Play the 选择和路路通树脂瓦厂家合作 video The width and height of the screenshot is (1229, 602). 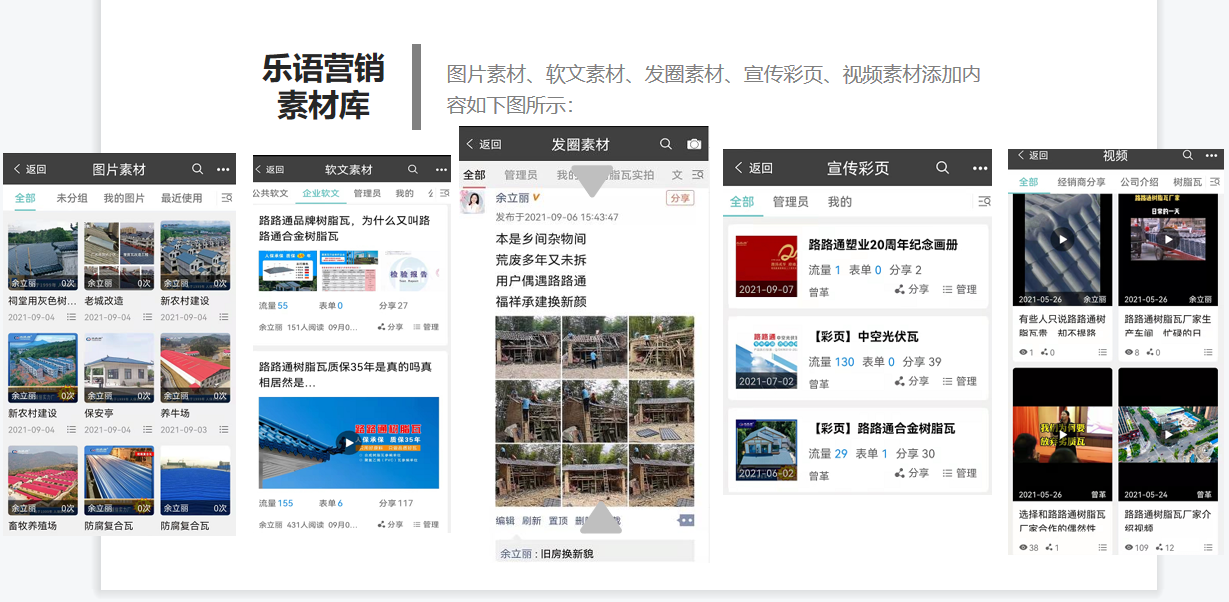(x=1062, y=435)
